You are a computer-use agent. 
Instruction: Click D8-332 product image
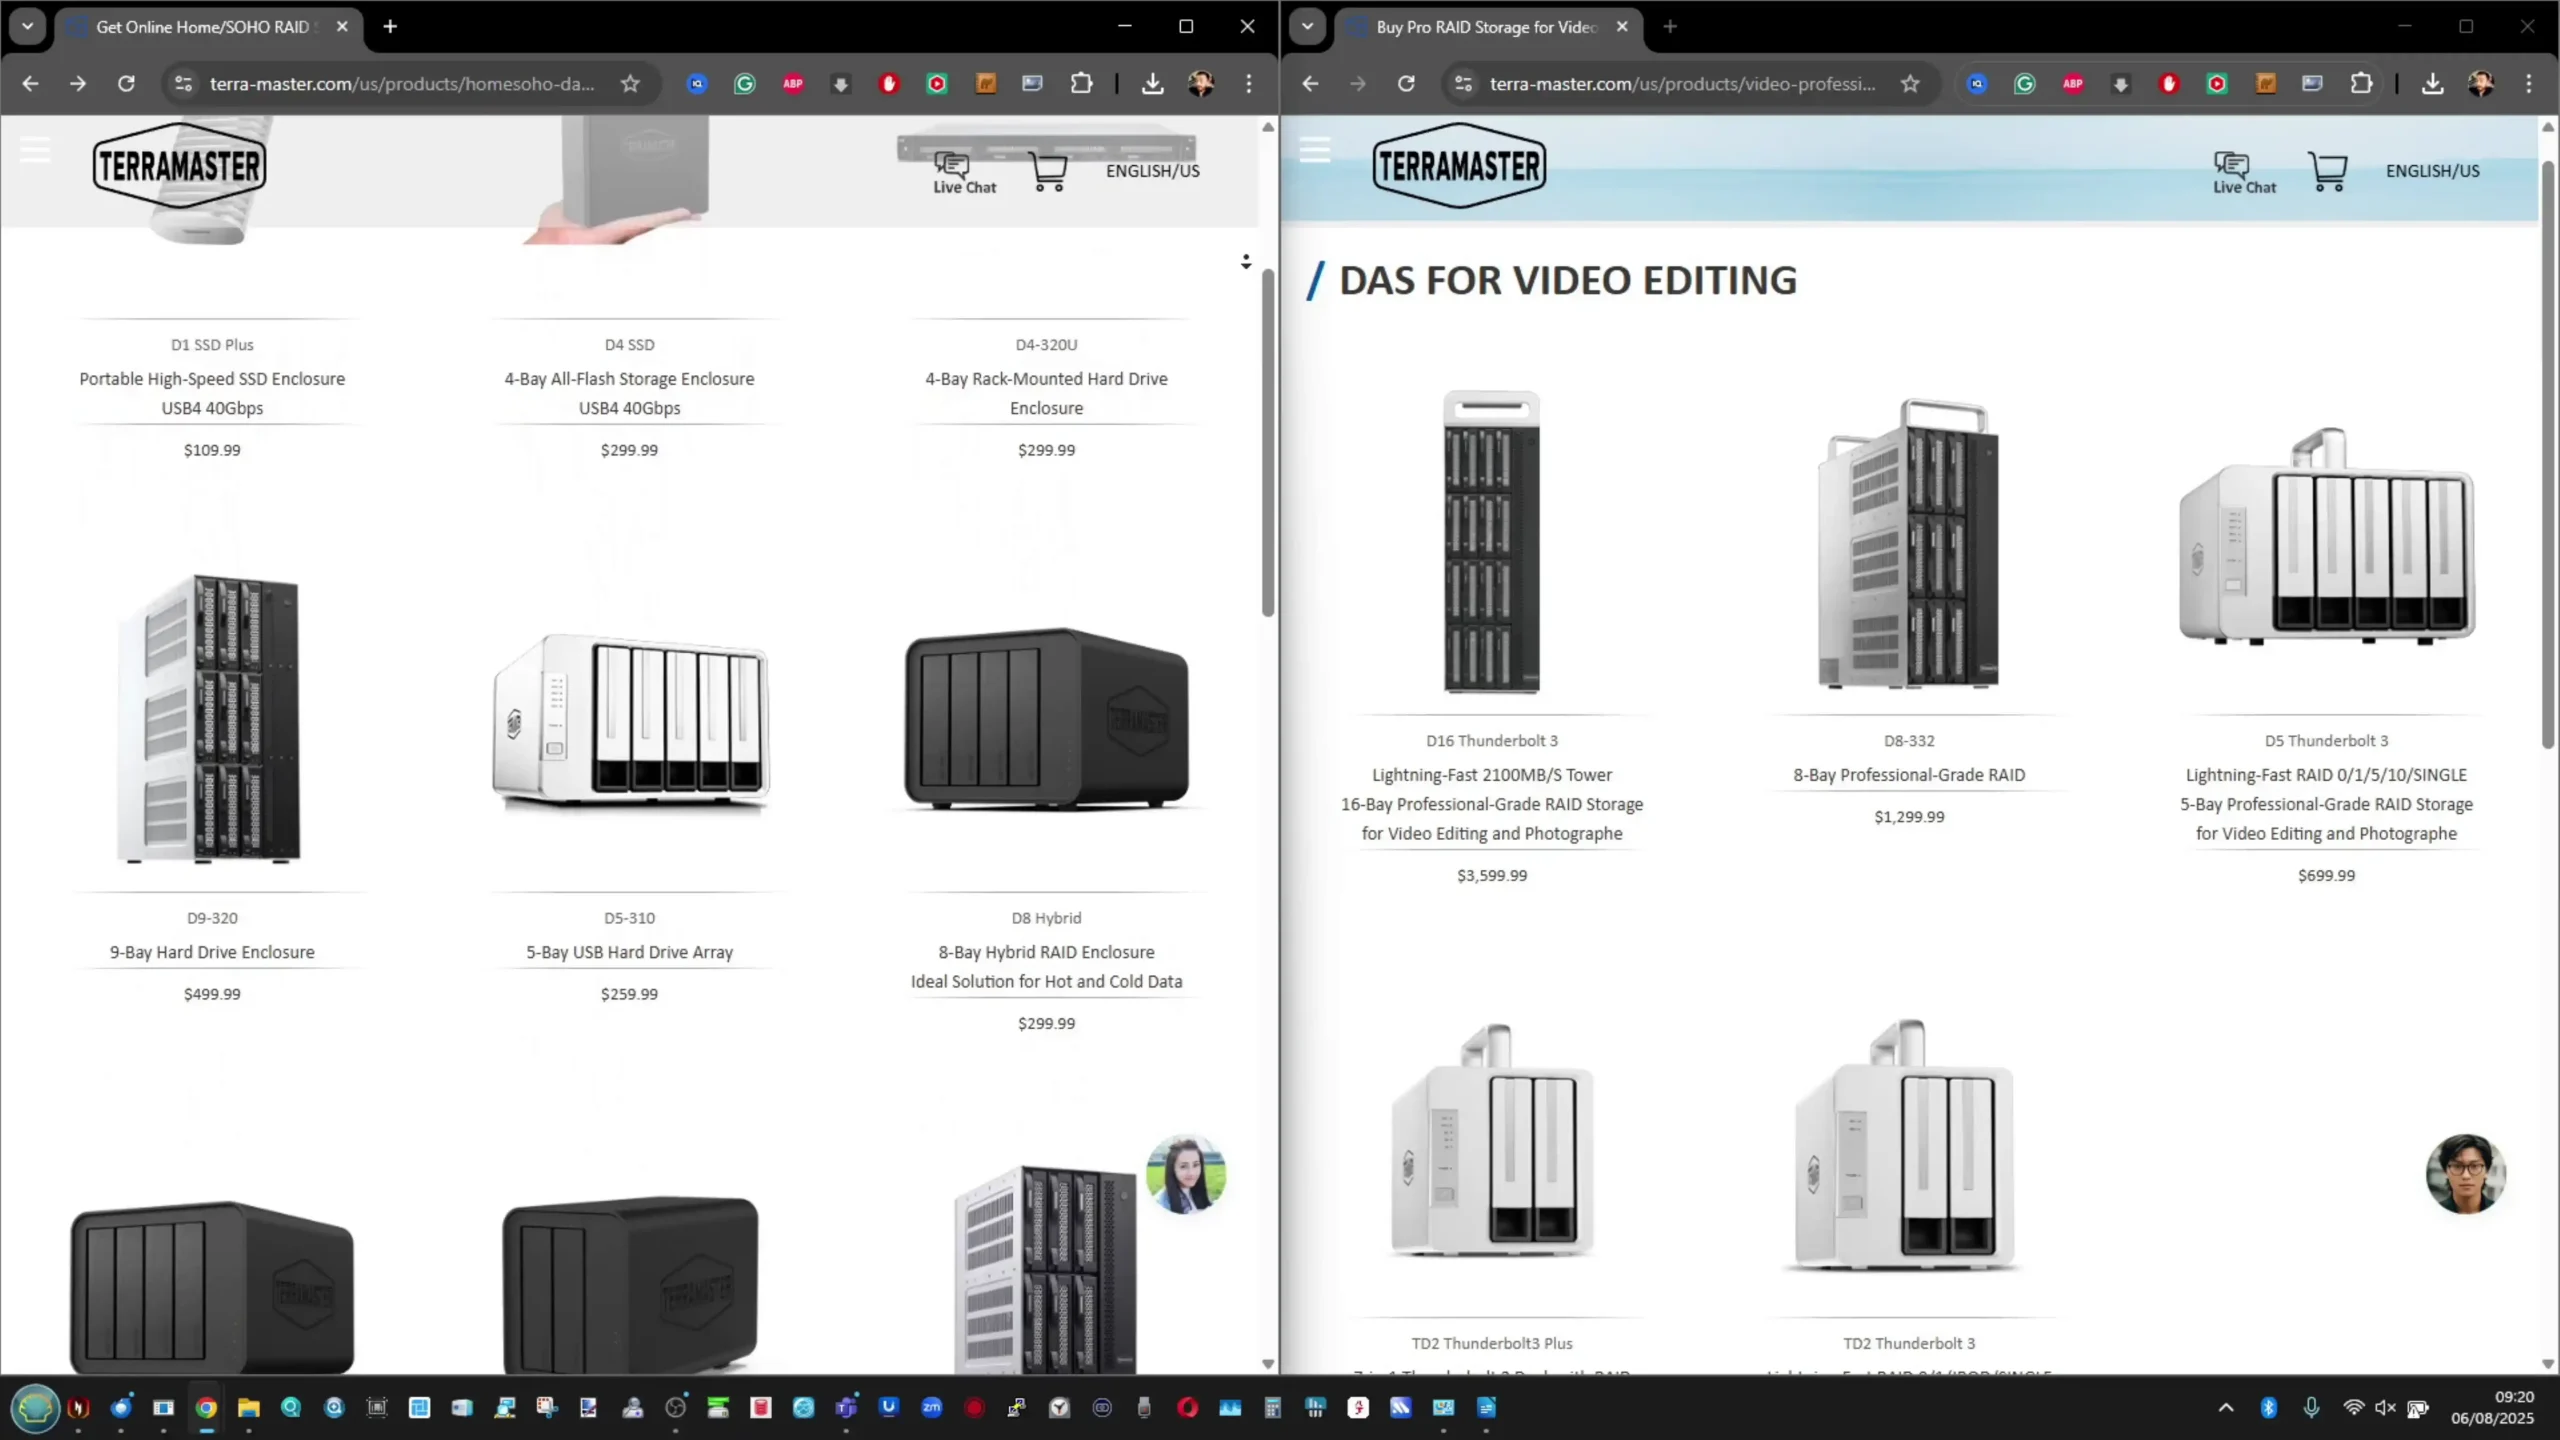coord(1908,544)
